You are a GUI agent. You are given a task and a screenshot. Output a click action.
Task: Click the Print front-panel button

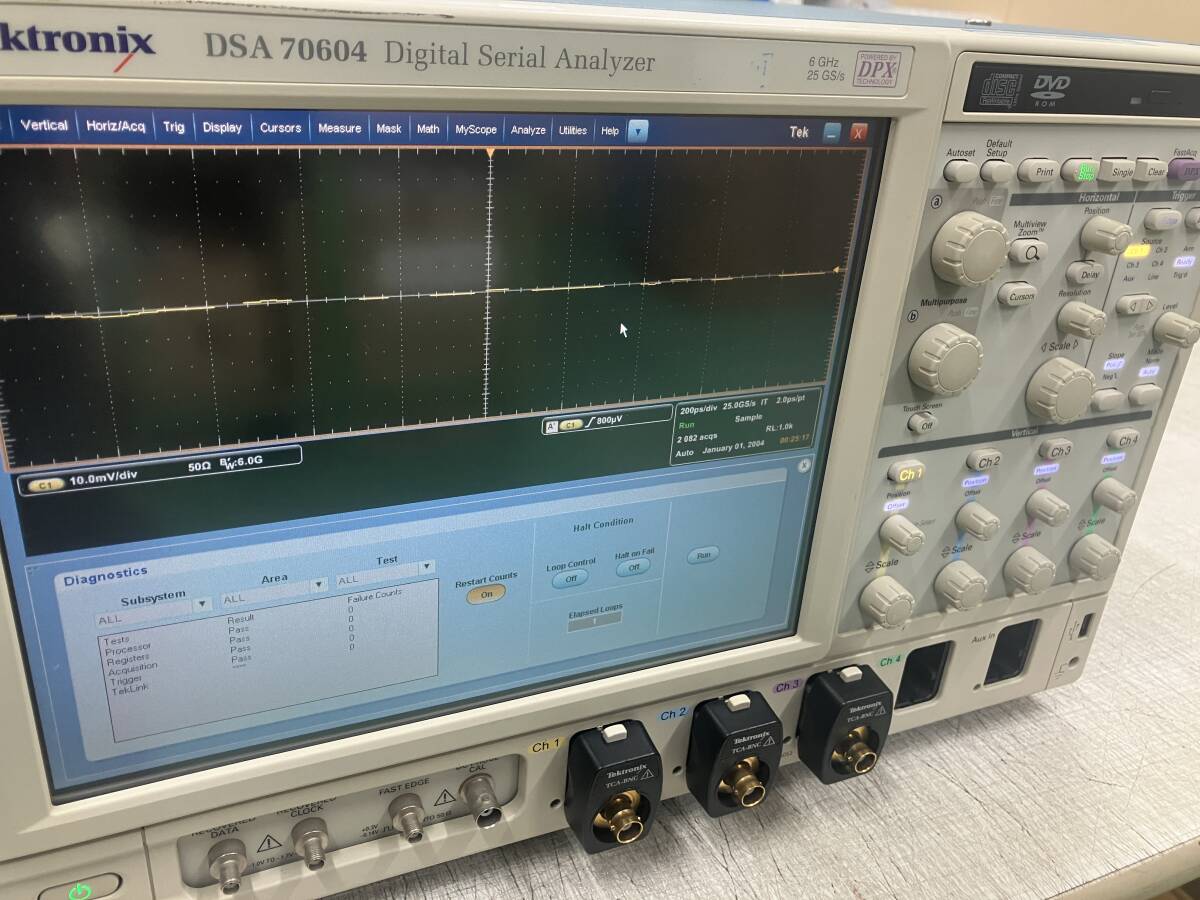[x=1038, y=170]
